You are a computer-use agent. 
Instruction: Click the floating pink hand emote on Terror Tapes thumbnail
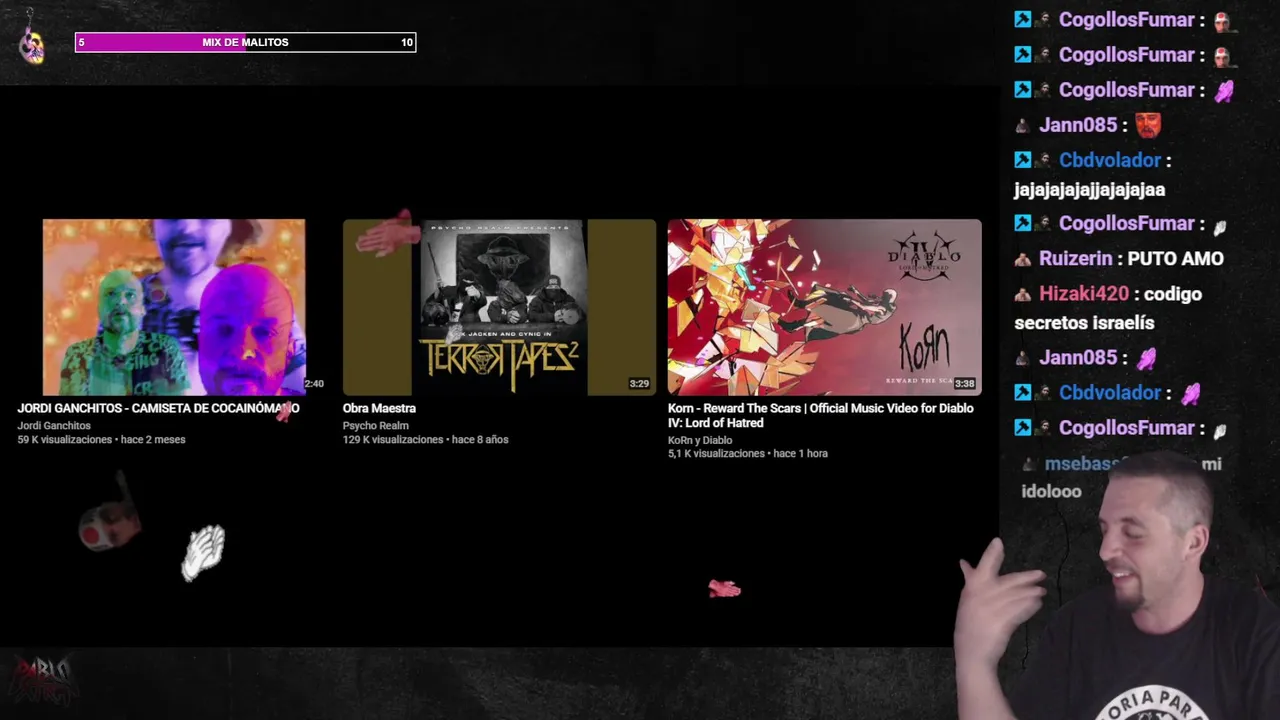[388, 234]
